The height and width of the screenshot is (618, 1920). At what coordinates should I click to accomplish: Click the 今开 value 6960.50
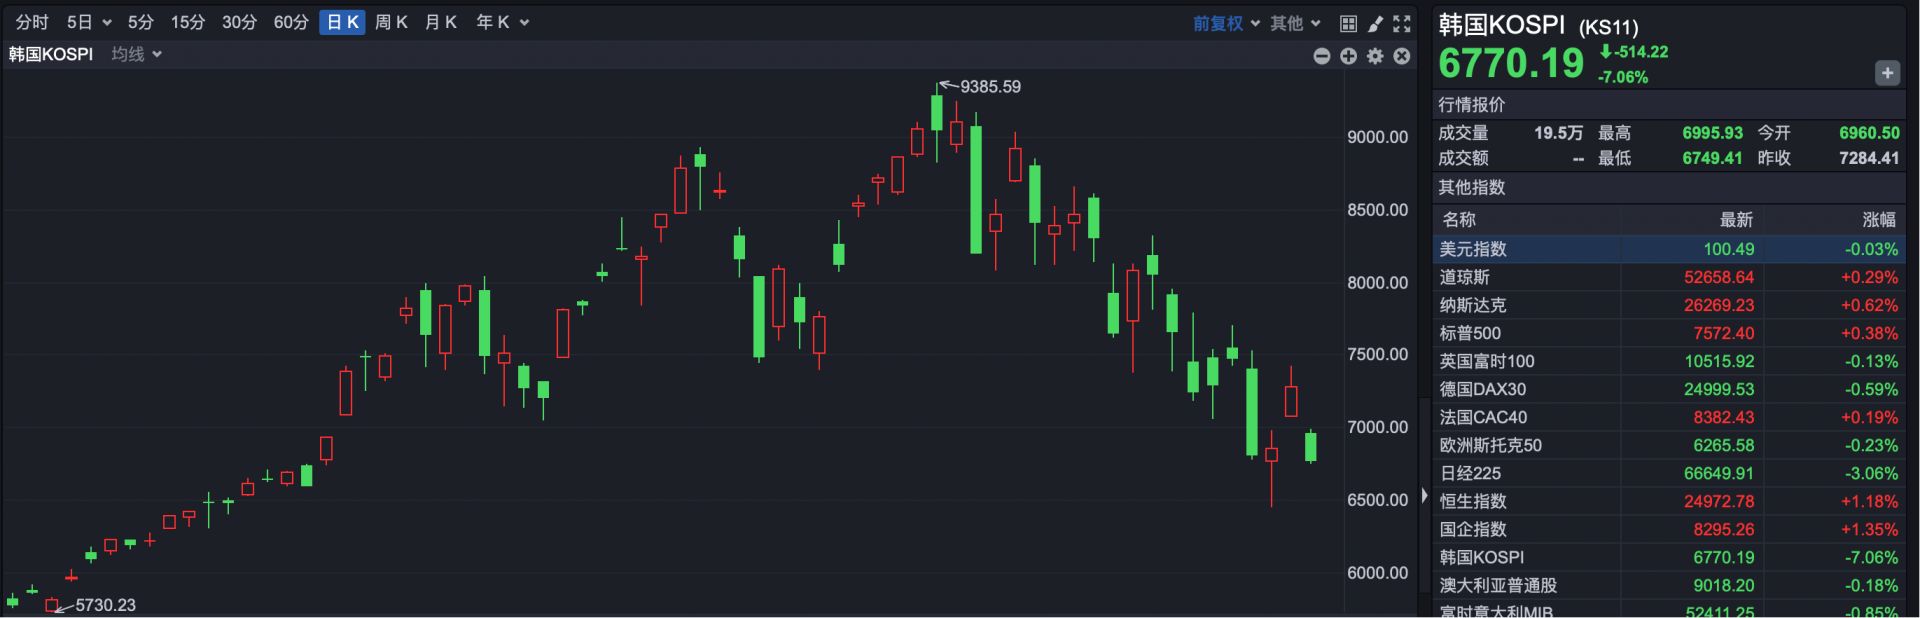pos(1869,133)
